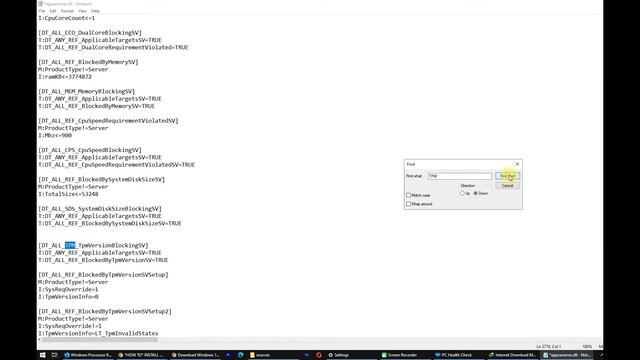This screenshot has width=640, height=360.
Task: Click the line [DT_ALL_SDS_SystemDiskSizeBlockingSV]
Action: pos(100,209)
